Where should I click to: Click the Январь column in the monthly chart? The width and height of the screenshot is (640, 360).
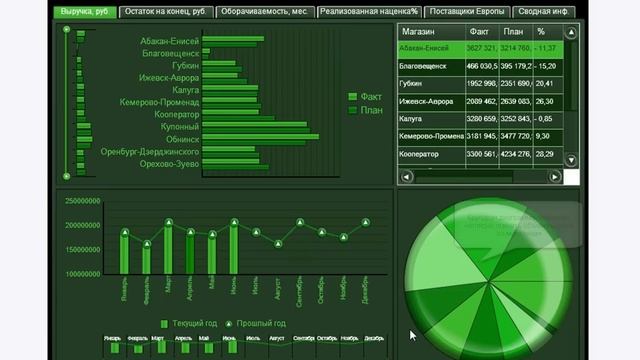pos(124,253)
